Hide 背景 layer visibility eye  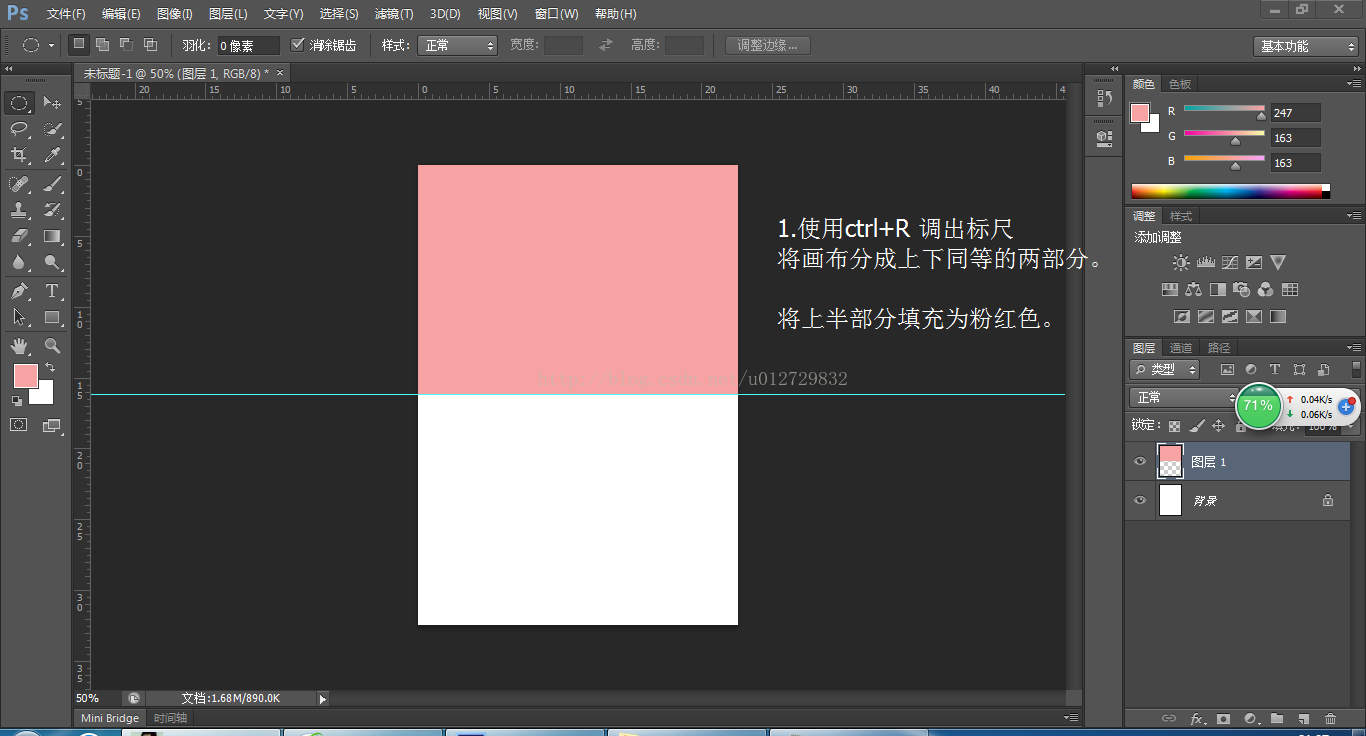(x=1140, y=500)
